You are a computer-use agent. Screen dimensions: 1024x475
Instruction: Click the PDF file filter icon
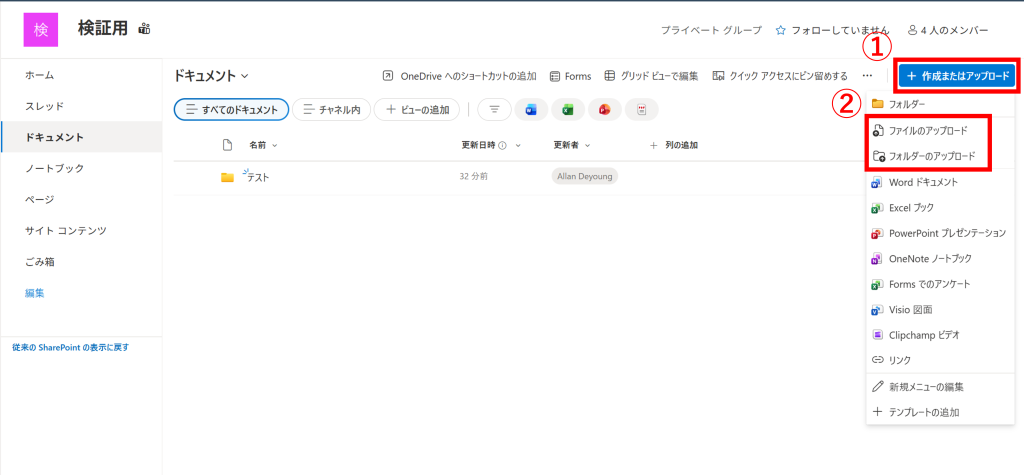click(x=641, y=110)
